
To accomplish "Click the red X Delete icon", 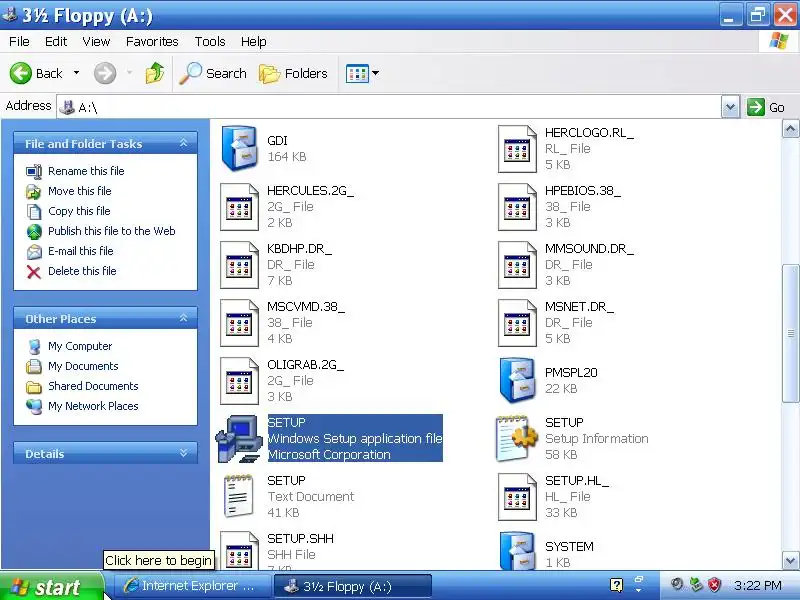I will 34,272.
